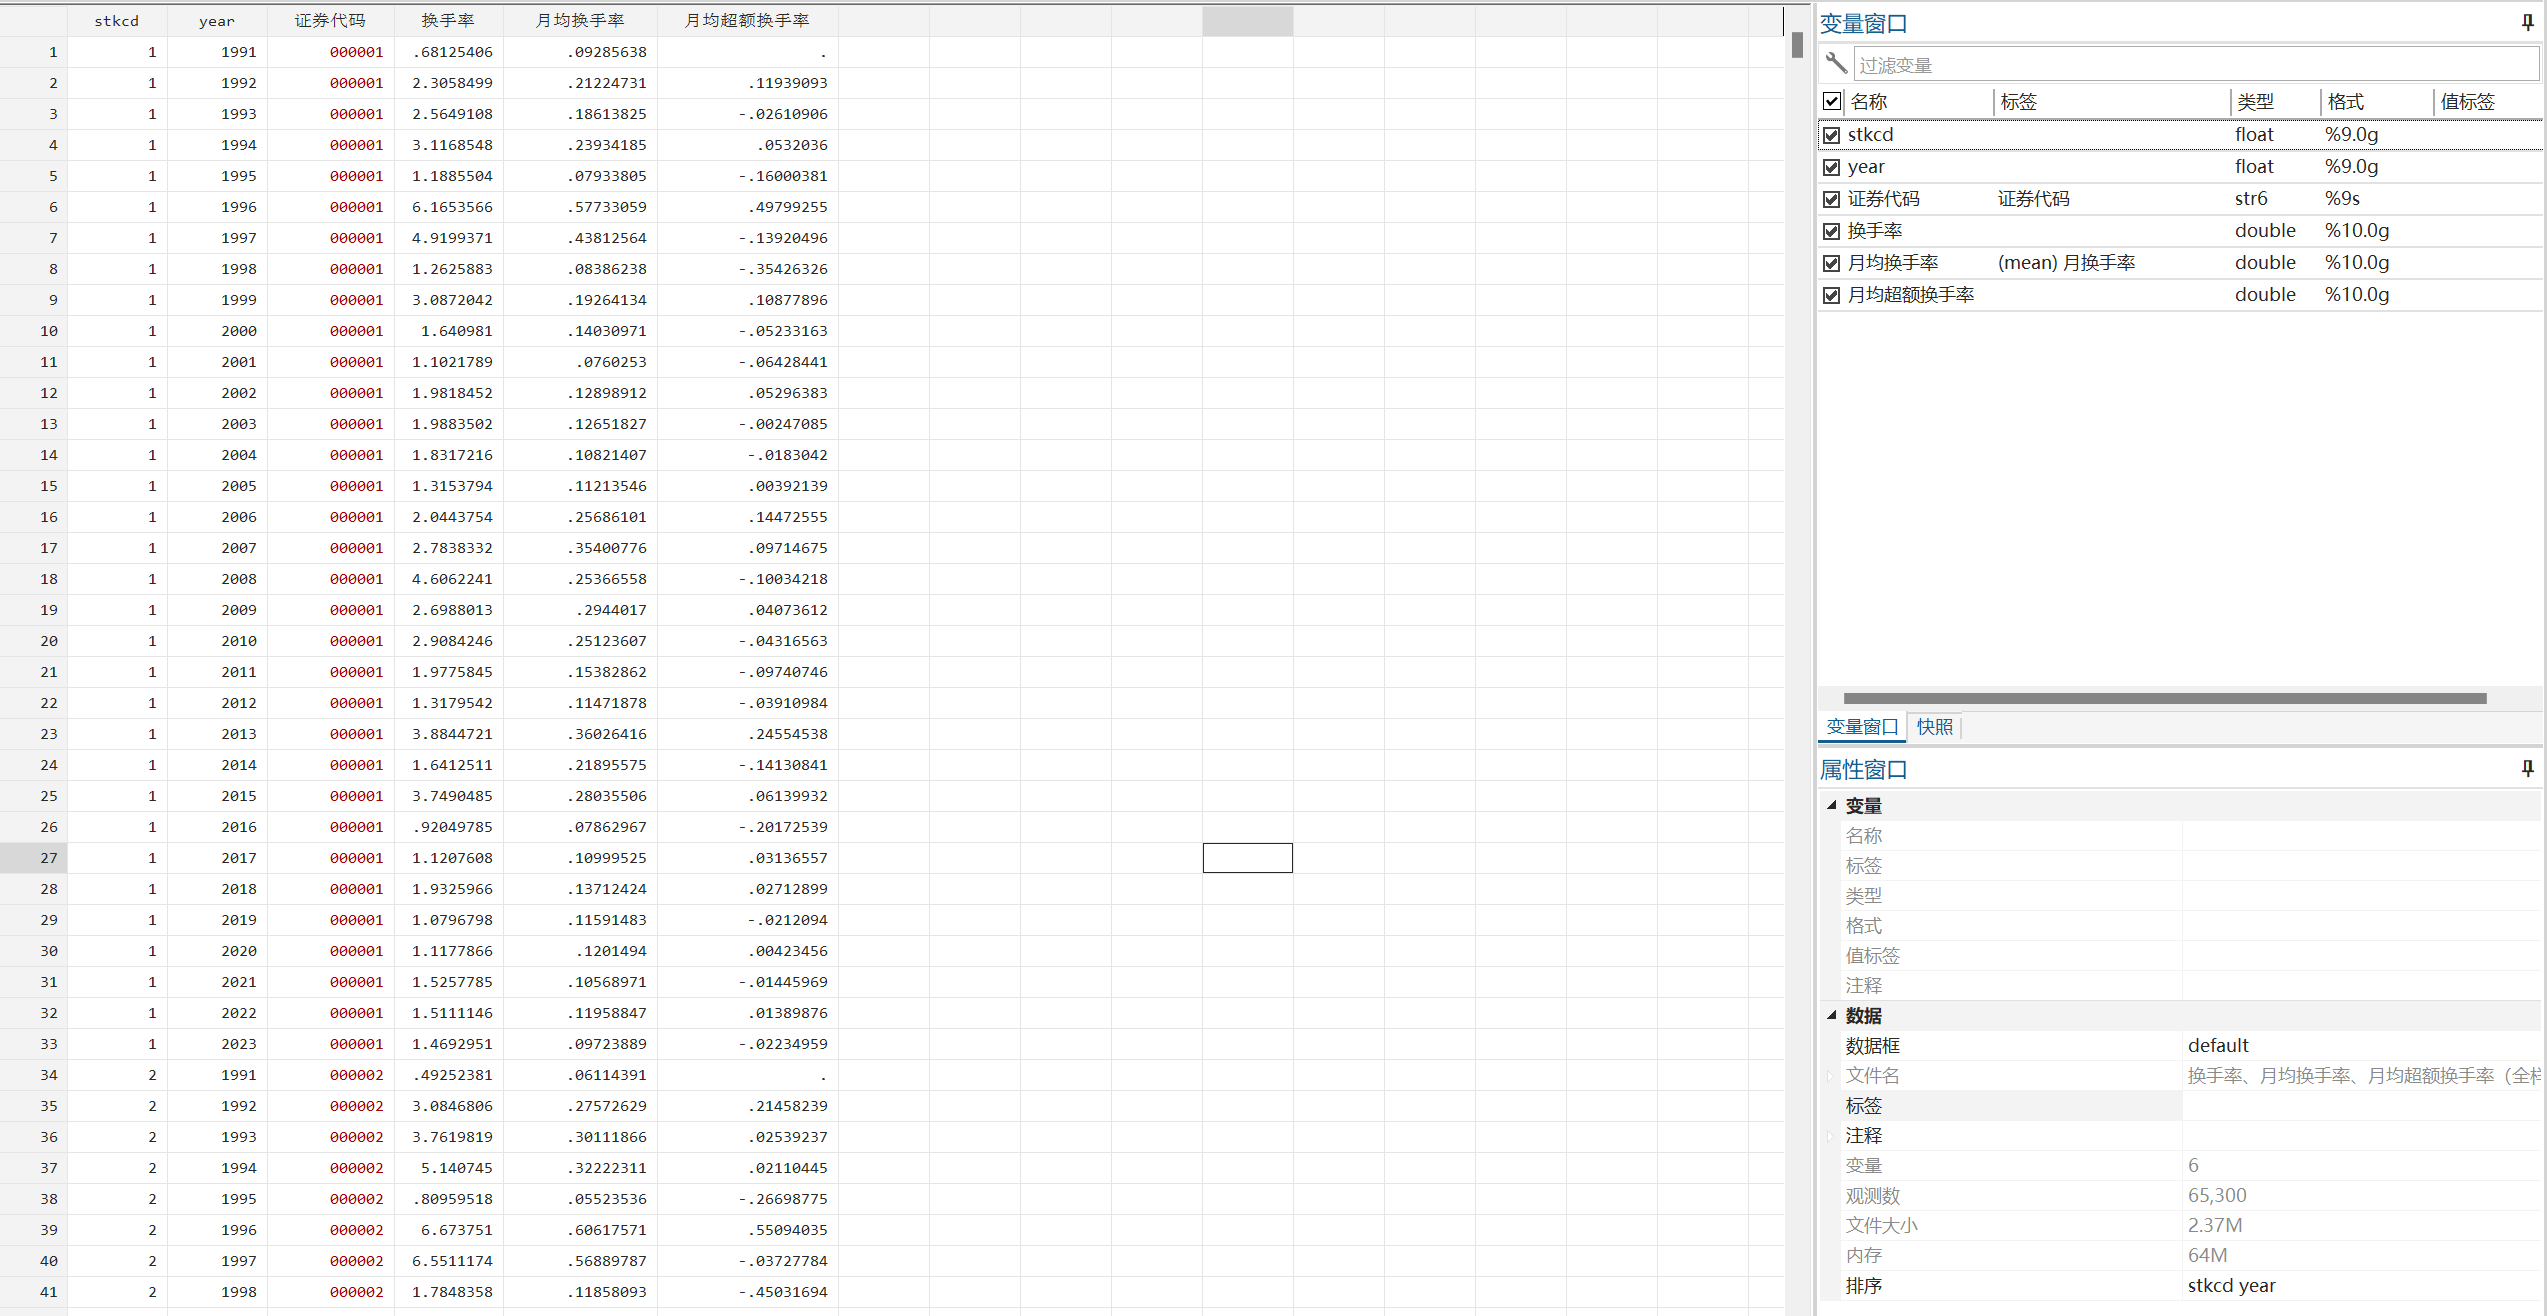Switch to the 快照 tab
The width and height of the screenshot is (2548, 1316).
point(1934,727)
